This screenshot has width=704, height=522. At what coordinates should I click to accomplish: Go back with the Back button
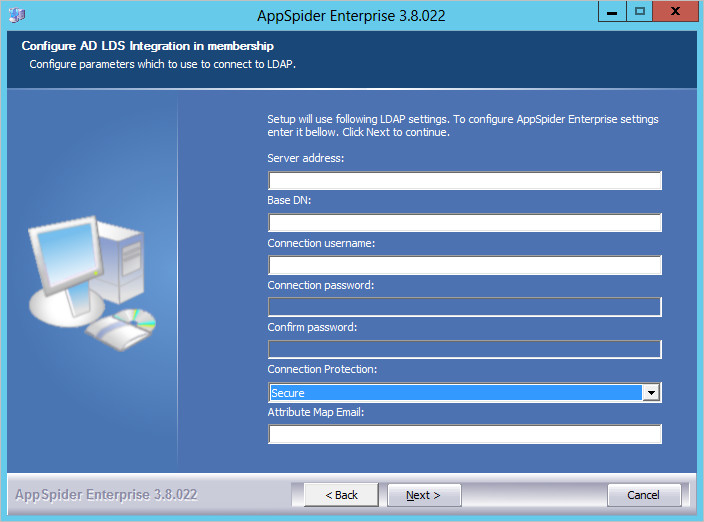pos(335,495)
